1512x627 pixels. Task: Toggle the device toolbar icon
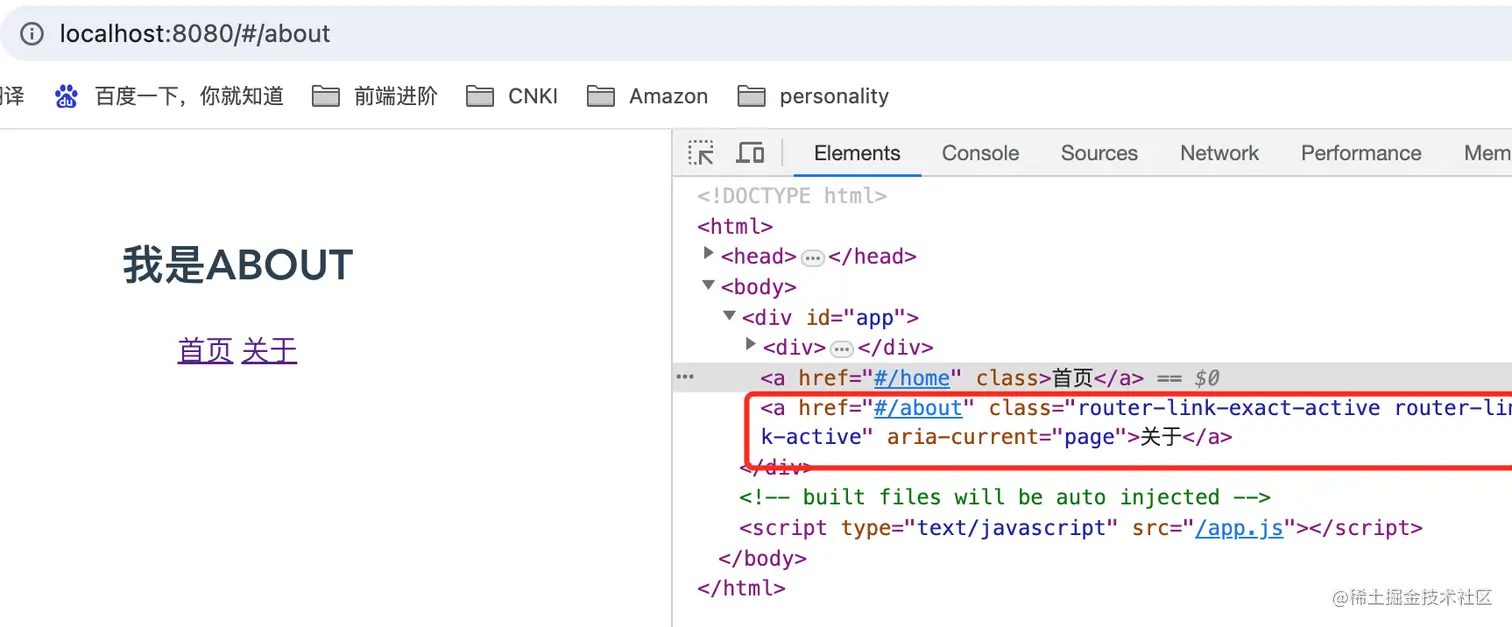(x=750, y=153)
